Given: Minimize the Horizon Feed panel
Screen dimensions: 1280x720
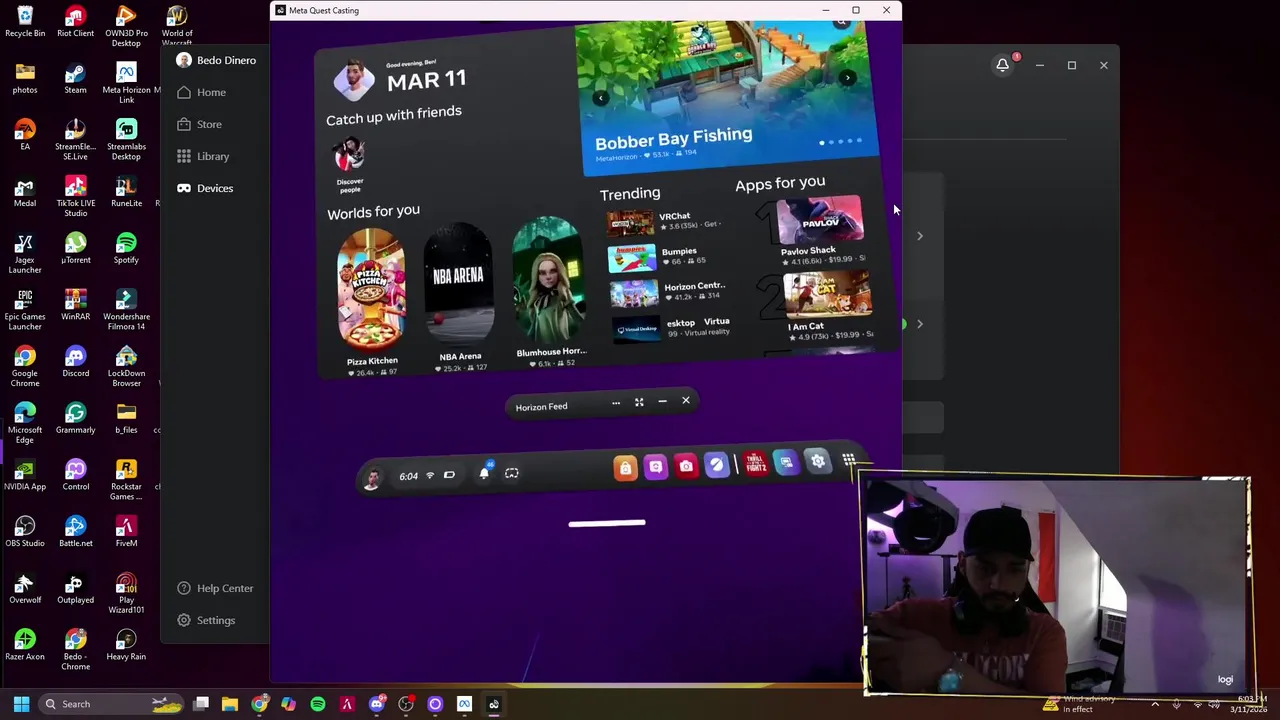Looking at the screenshot, I should click(x=662, y=401).
